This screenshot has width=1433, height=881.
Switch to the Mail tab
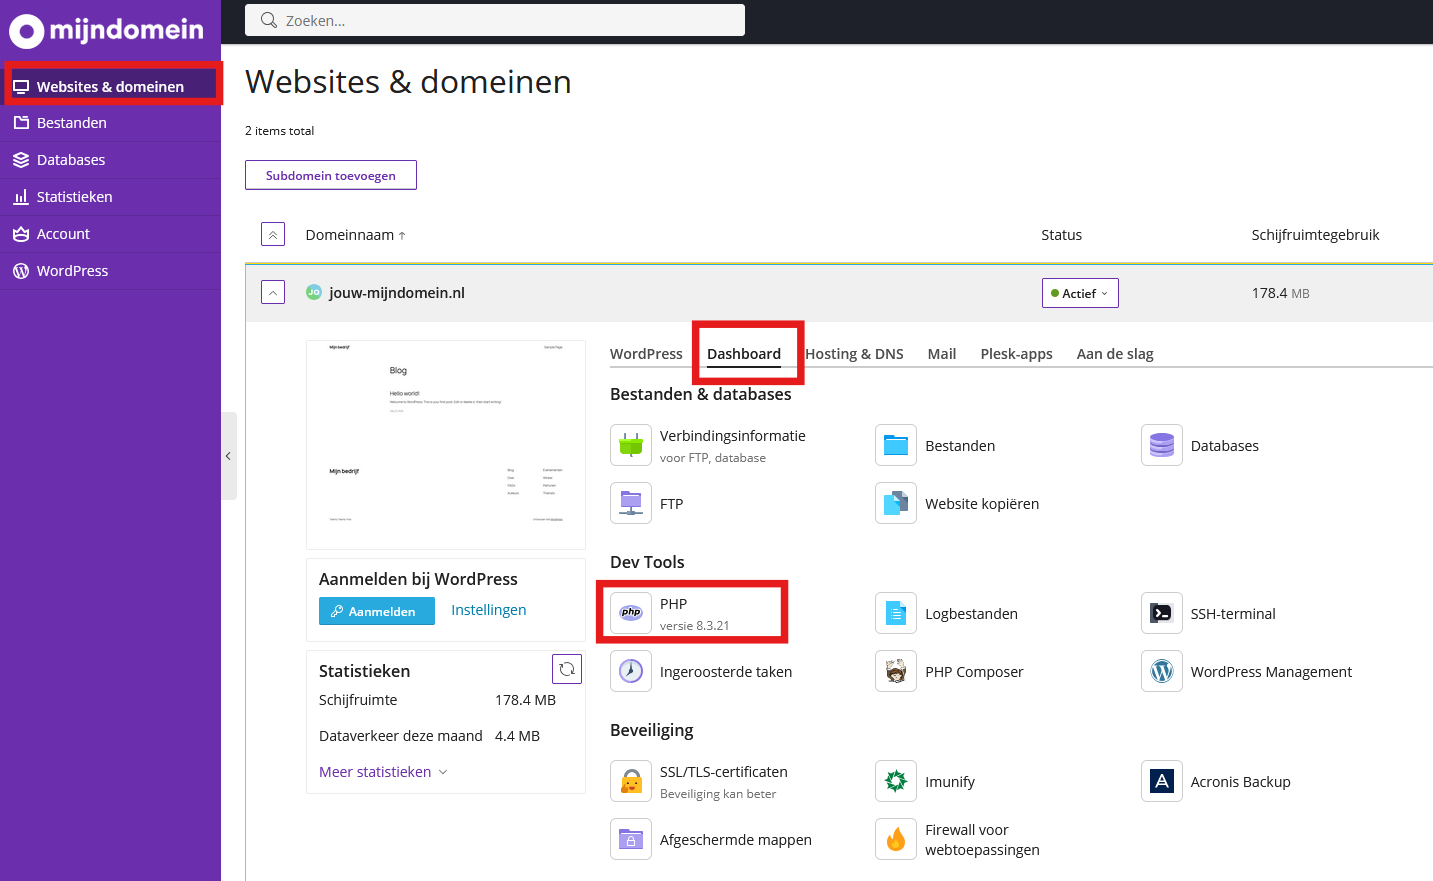point(941,354)
